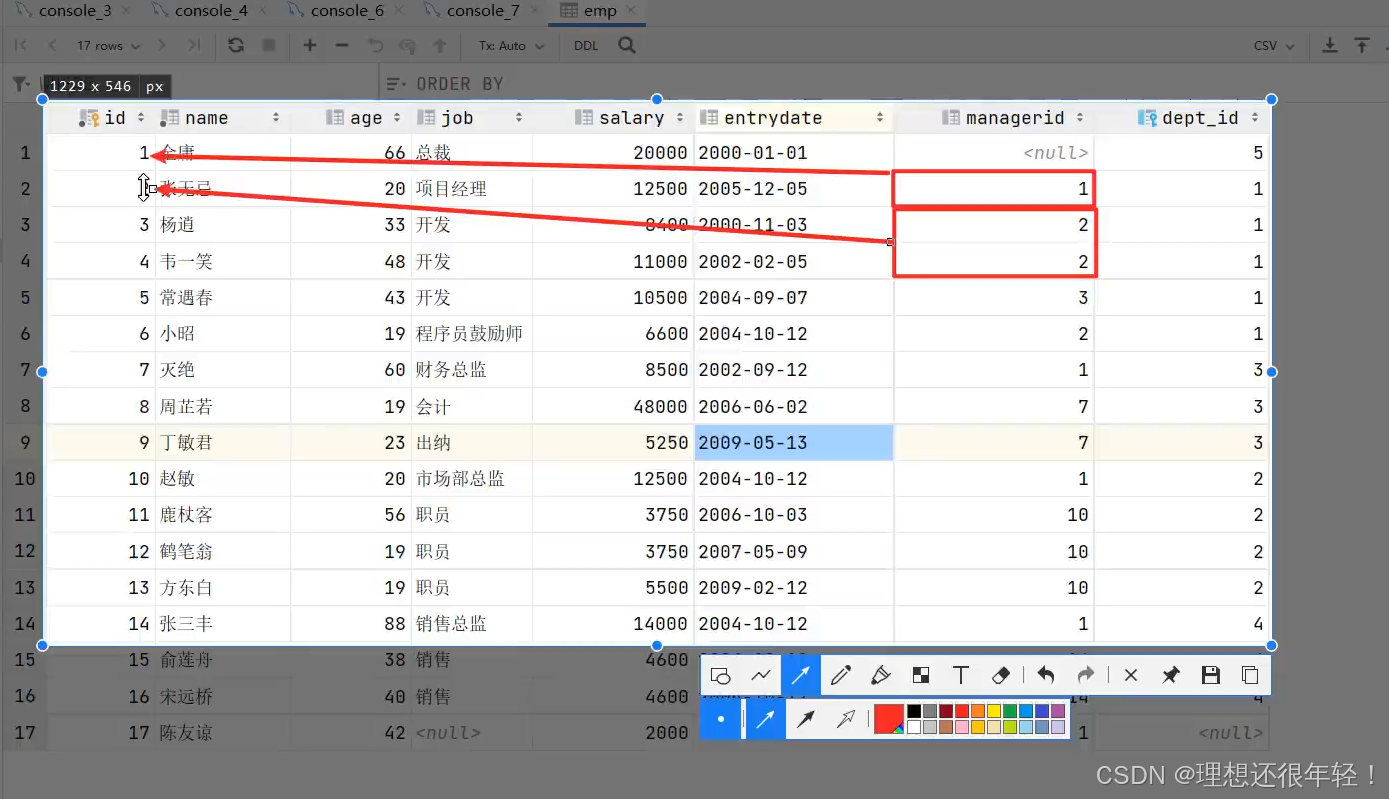1389x799 pixels.
Task: Redo the annotation
Action: click(x=1085, y=675)
